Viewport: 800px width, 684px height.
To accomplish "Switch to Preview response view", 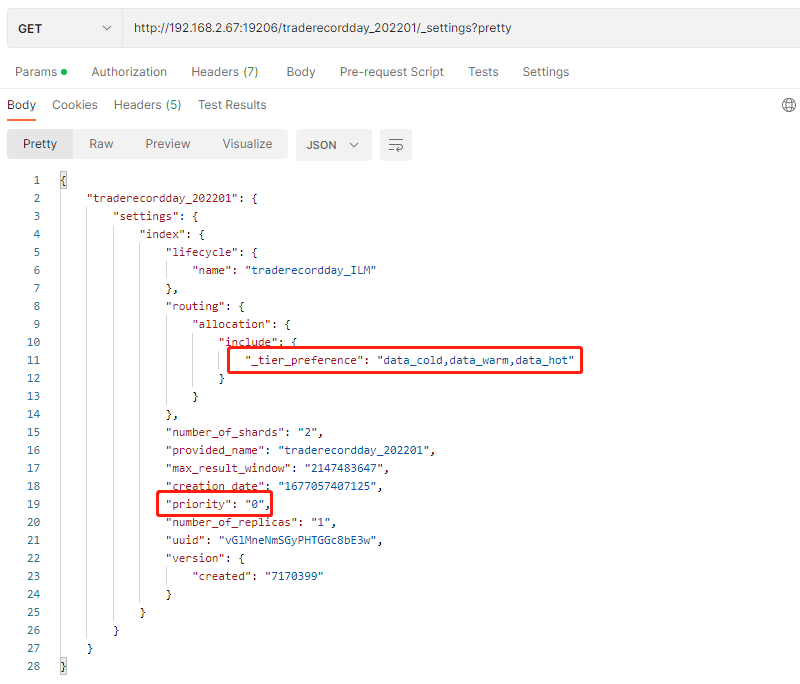I will [168, 144].
